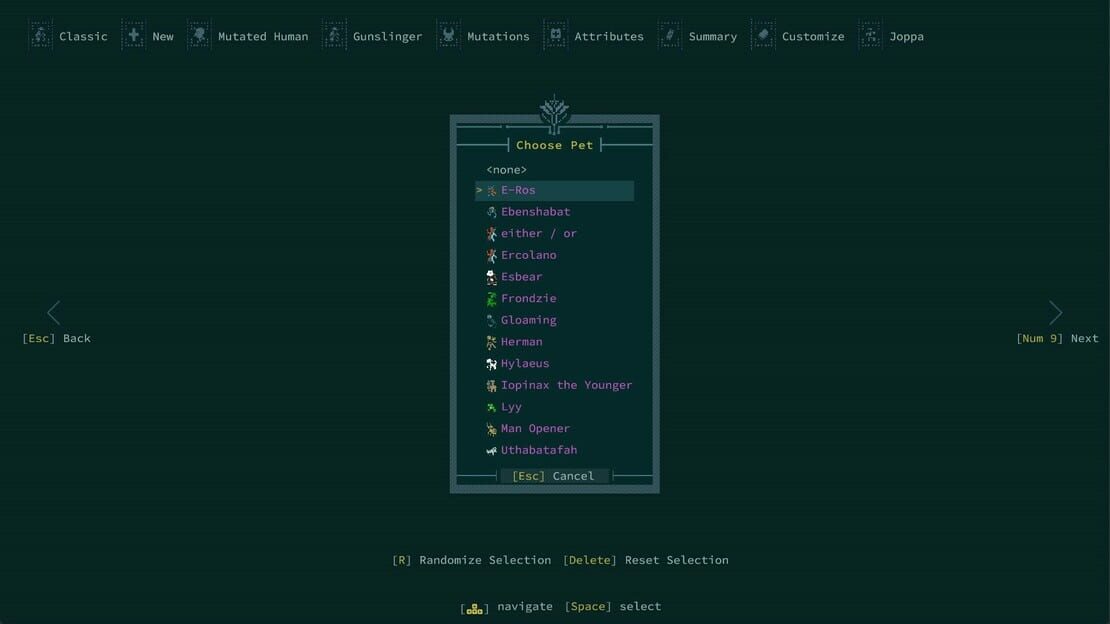This screenshot has width=1110, height=624.
Task: Click the Esbear pet sprite icon
Action: tap(491, 277)
